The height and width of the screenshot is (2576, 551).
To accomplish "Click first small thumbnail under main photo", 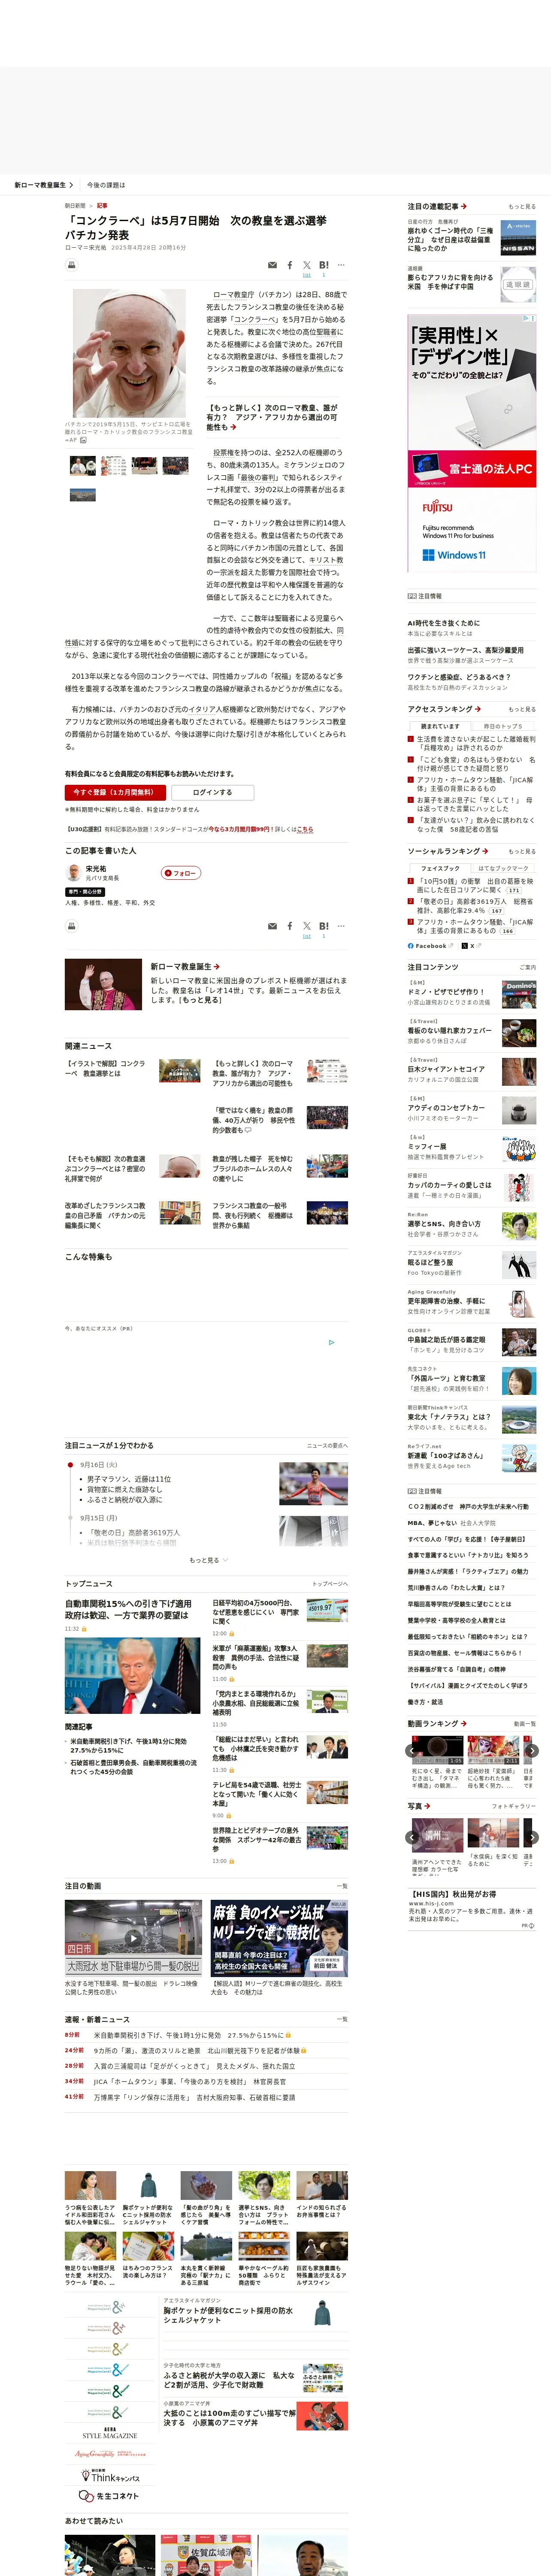I will click(x=83, y=465).
